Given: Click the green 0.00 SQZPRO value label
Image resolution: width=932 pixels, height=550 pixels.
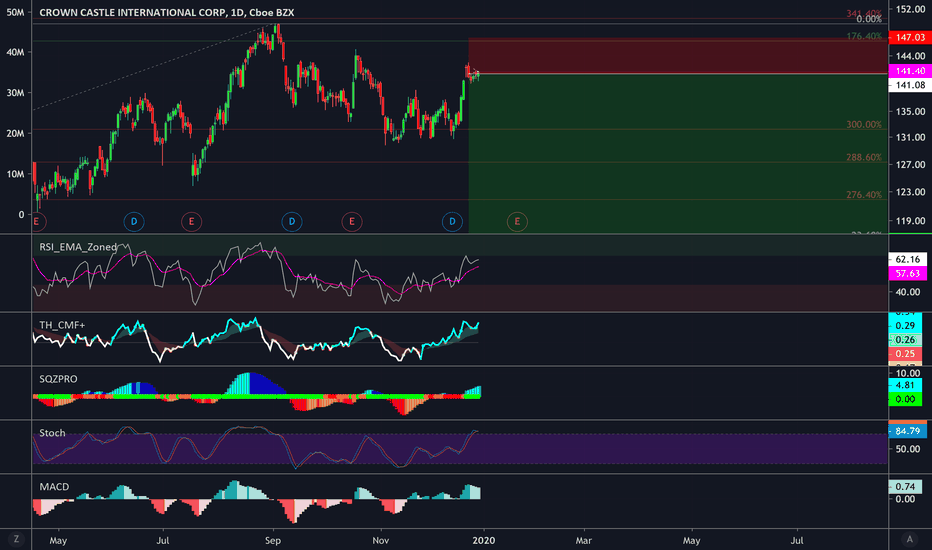Looking at the screenshot, I should pyautogui.click(x=905, y=399).
